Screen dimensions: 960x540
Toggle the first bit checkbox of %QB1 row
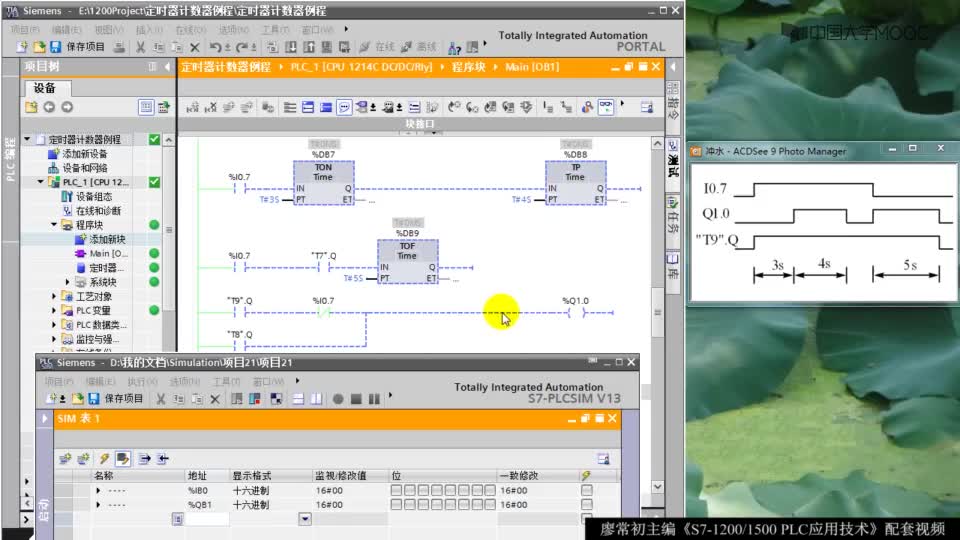(396, 504)
